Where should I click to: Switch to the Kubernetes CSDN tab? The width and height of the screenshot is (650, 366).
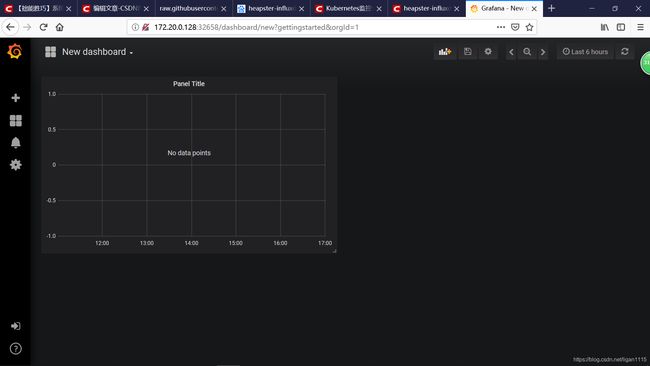[348, 8]
